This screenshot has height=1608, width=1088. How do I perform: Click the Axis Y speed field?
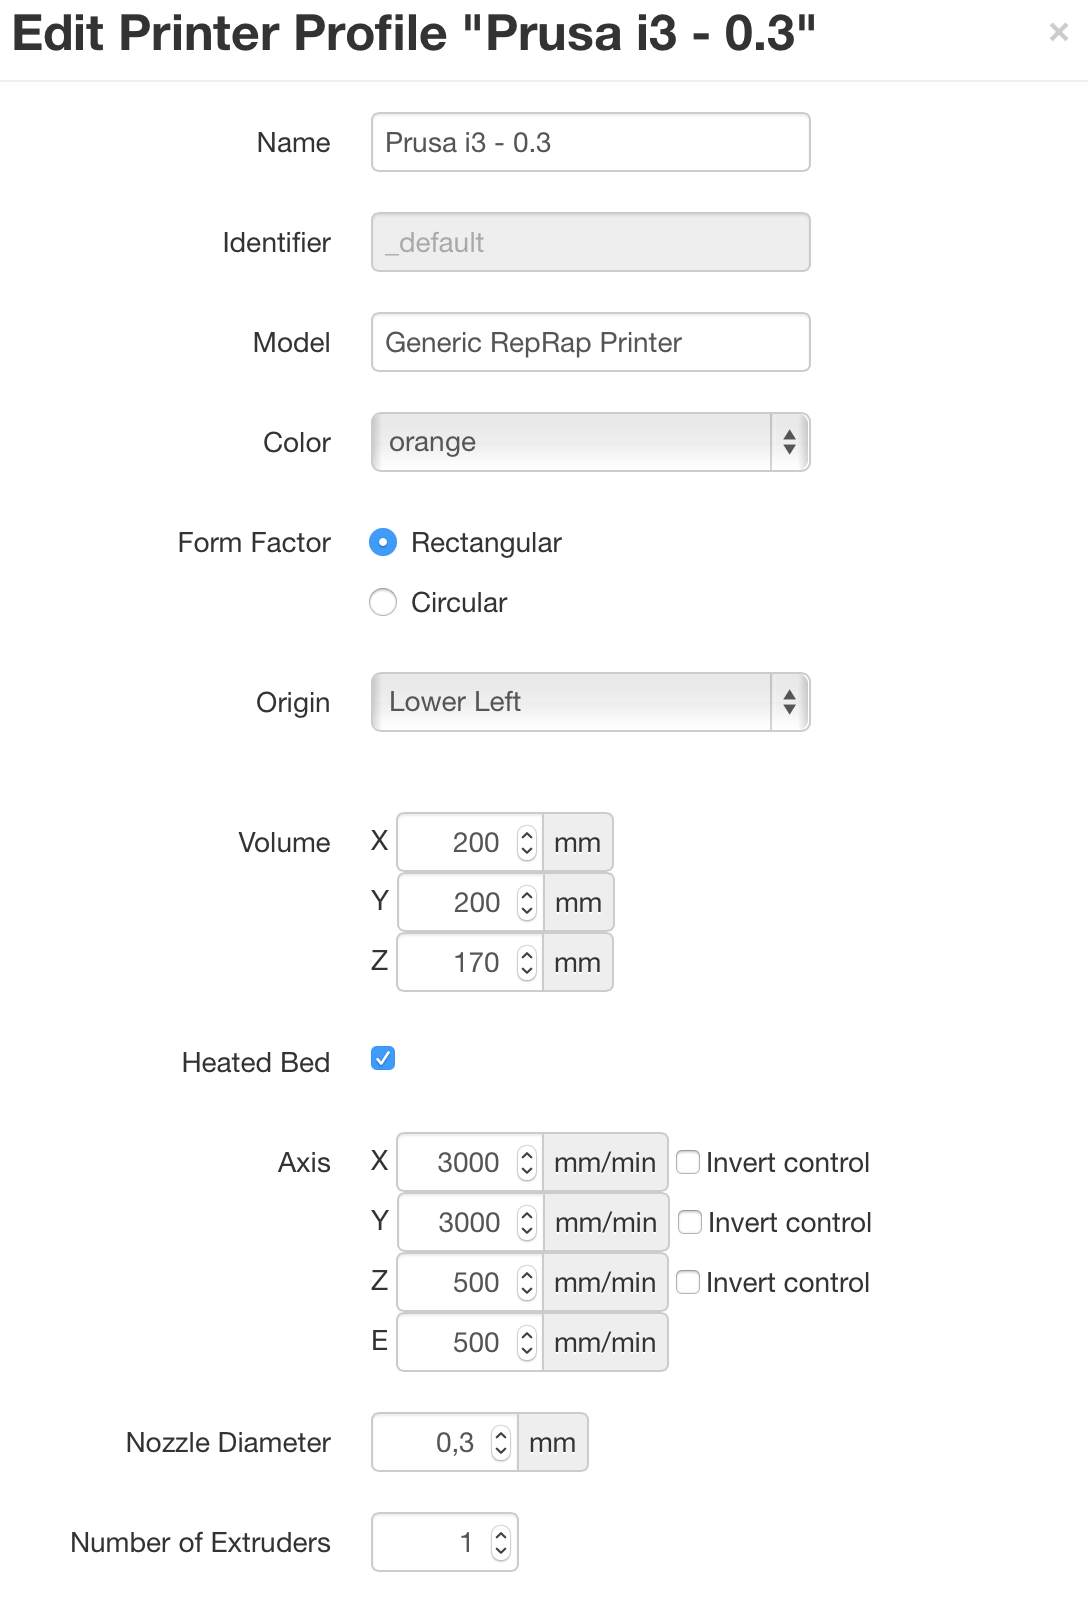[460, 1222]
